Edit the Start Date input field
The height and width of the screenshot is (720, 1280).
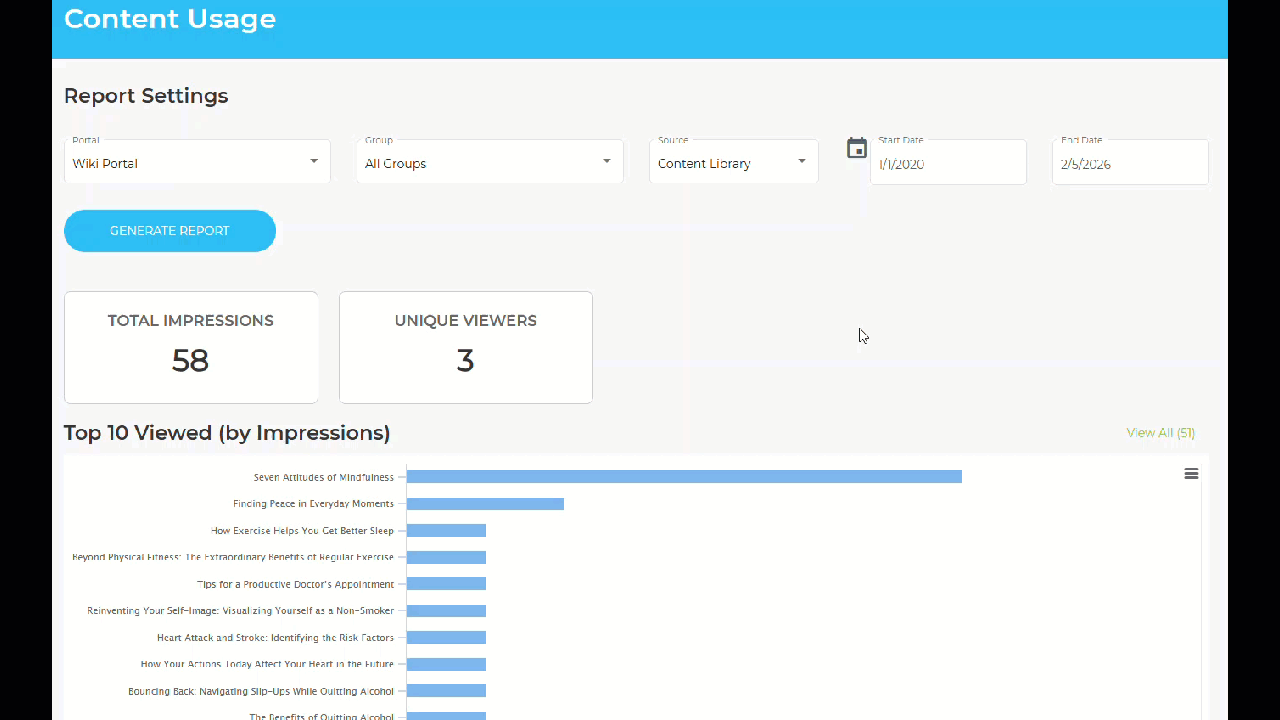(x=948, y=162)
